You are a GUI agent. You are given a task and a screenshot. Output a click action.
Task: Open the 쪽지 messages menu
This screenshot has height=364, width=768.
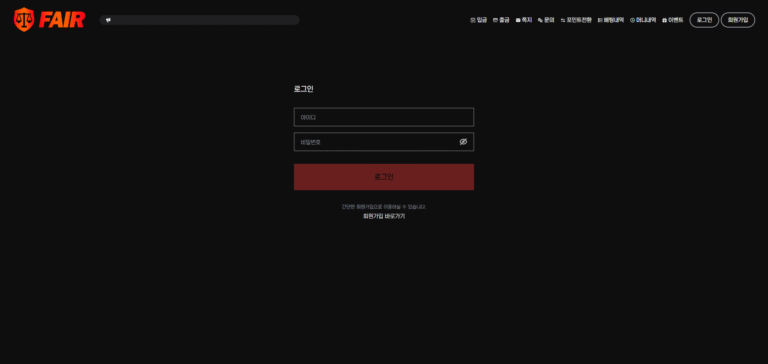(x=524, y=20)
